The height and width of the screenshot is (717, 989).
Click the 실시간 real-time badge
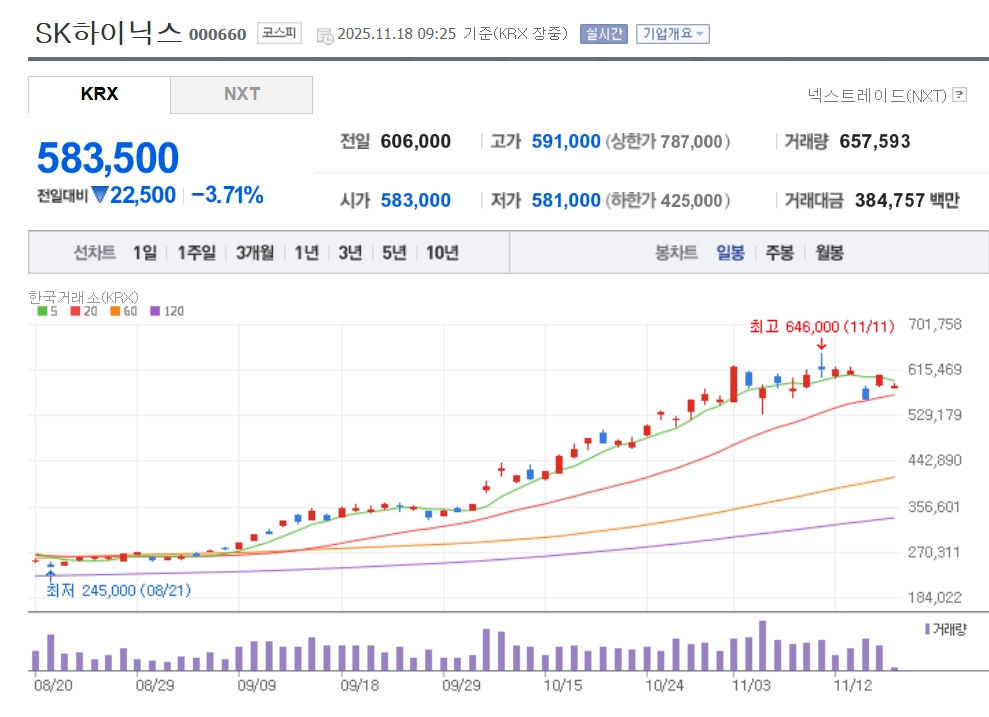[603, 34]
